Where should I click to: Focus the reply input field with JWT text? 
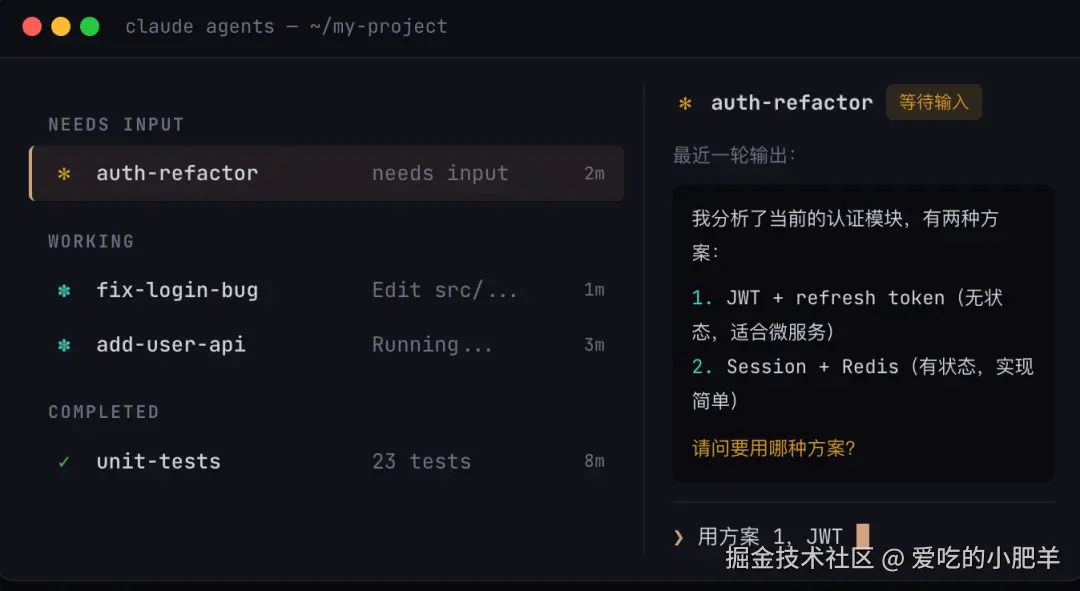pos(864,537)
